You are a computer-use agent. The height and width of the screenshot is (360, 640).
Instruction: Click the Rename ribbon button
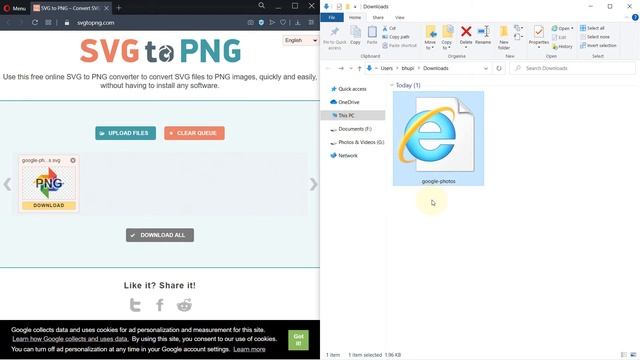pyautogui.click(x=483, y=36)
